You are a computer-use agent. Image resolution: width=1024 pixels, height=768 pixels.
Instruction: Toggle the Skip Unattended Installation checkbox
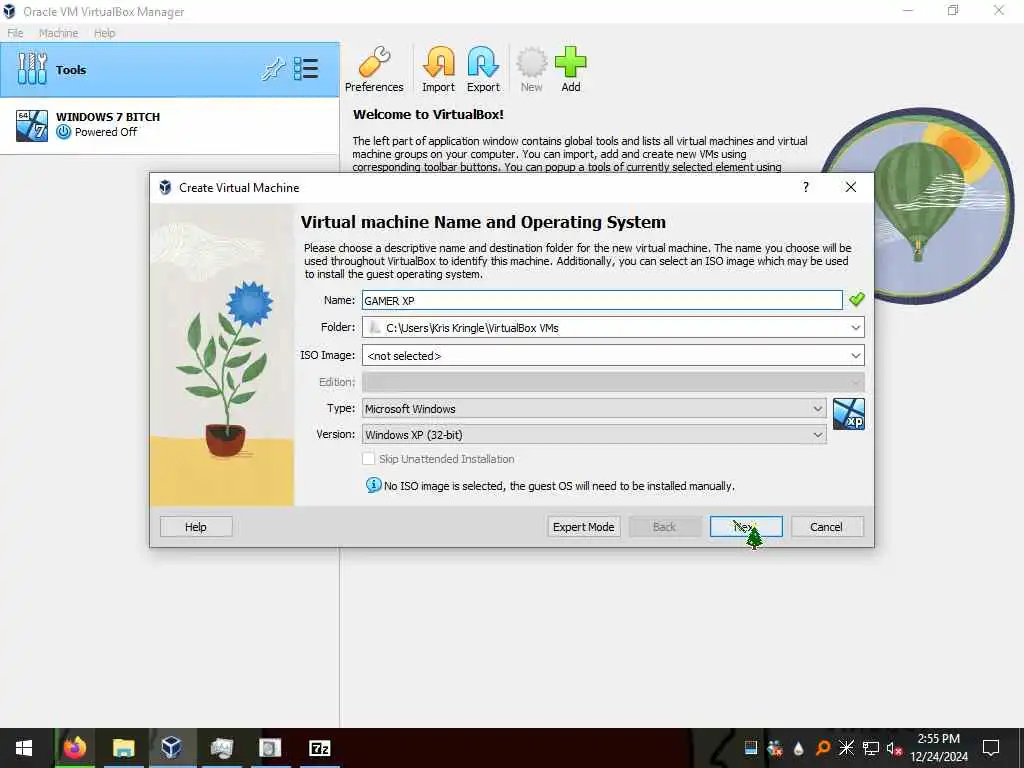[x=368, y=459]
